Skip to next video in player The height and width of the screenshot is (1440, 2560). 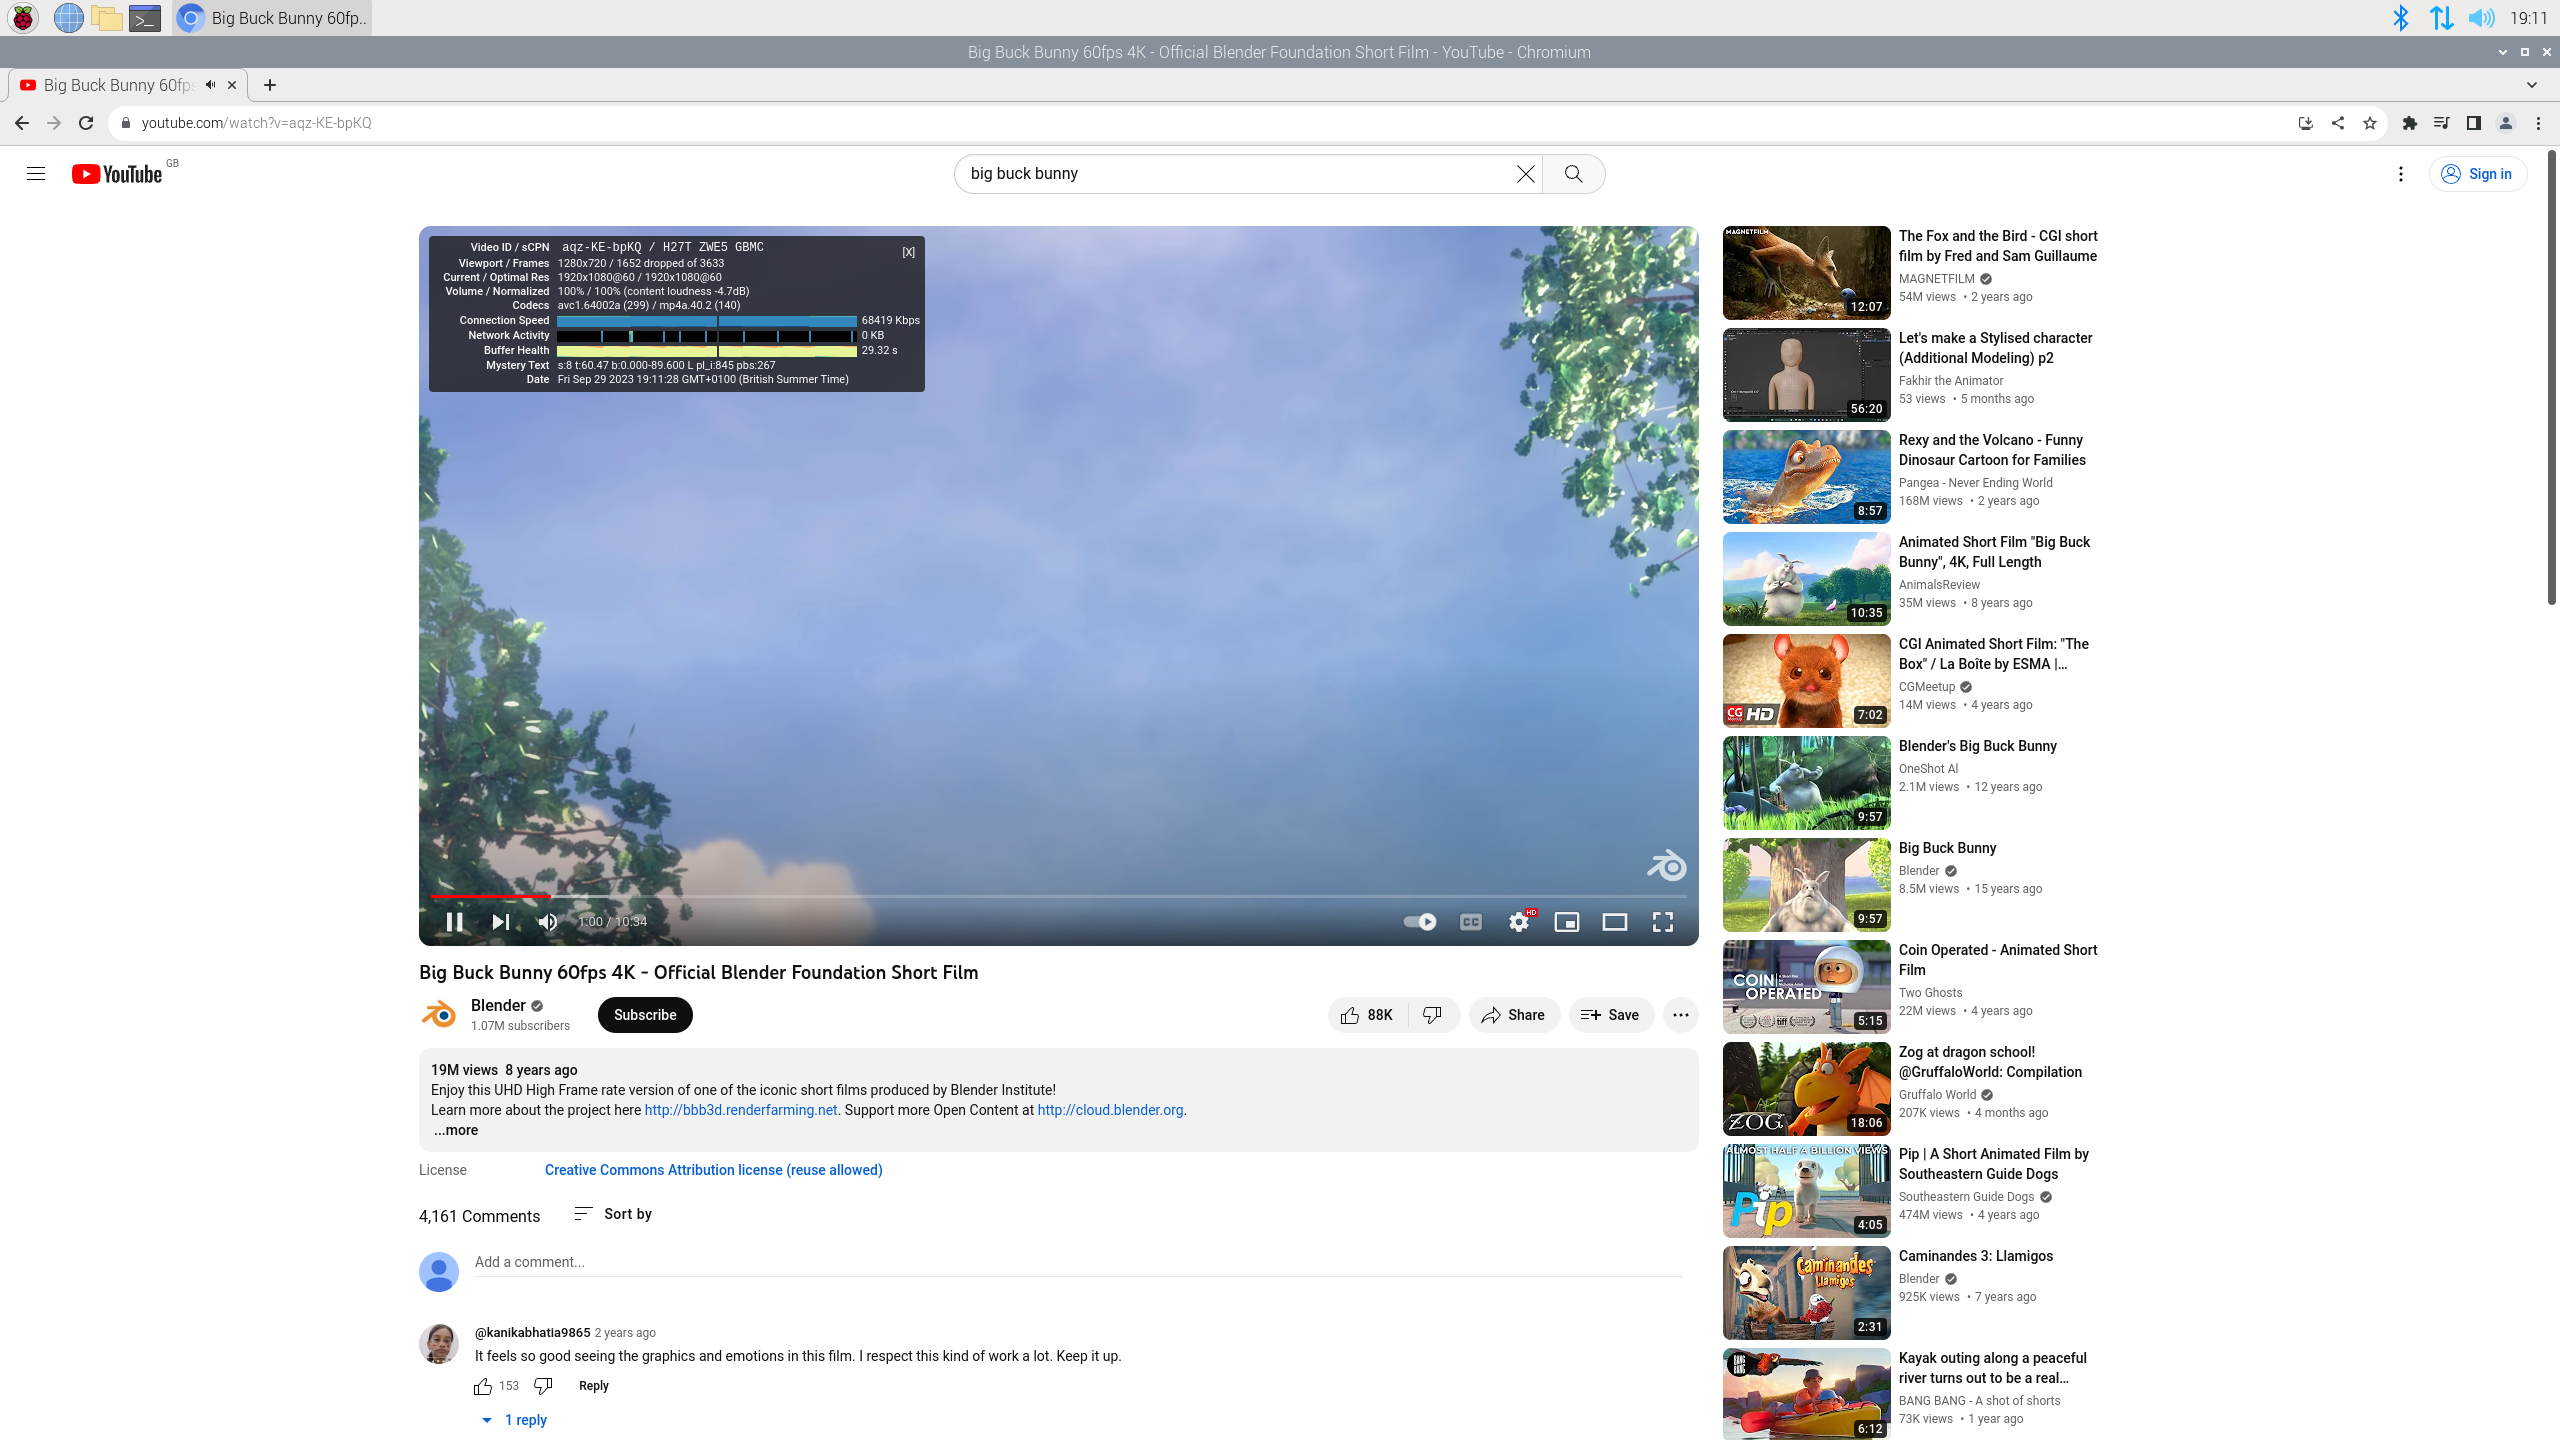(x=501, y=922)
